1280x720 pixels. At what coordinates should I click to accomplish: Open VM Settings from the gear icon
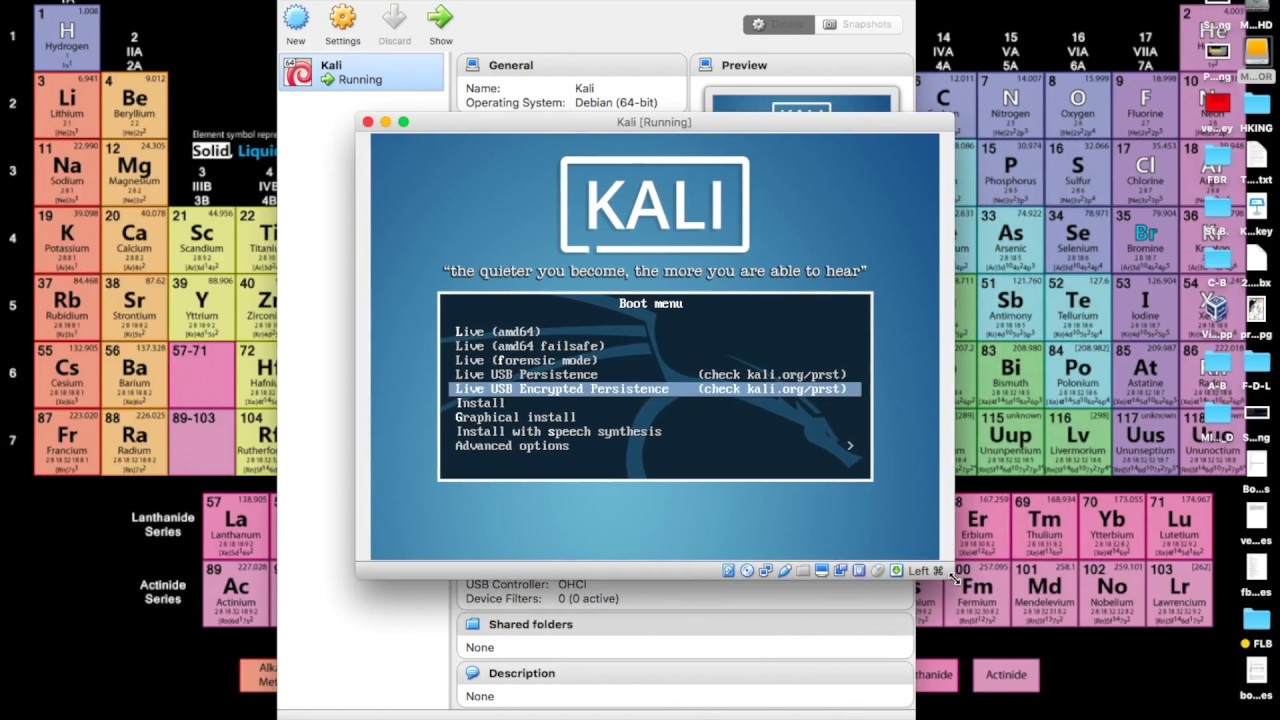(342, 17)
